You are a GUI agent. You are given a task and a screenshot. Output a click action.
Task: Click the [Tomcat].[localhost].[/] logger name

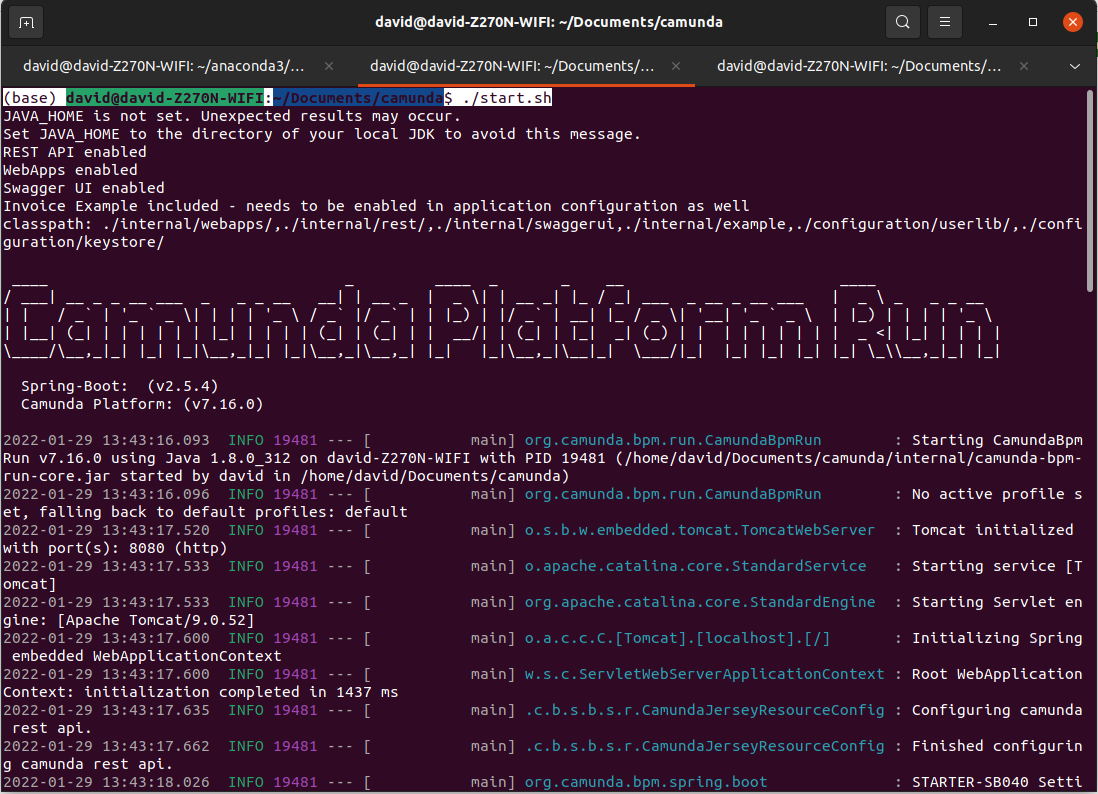677,639
